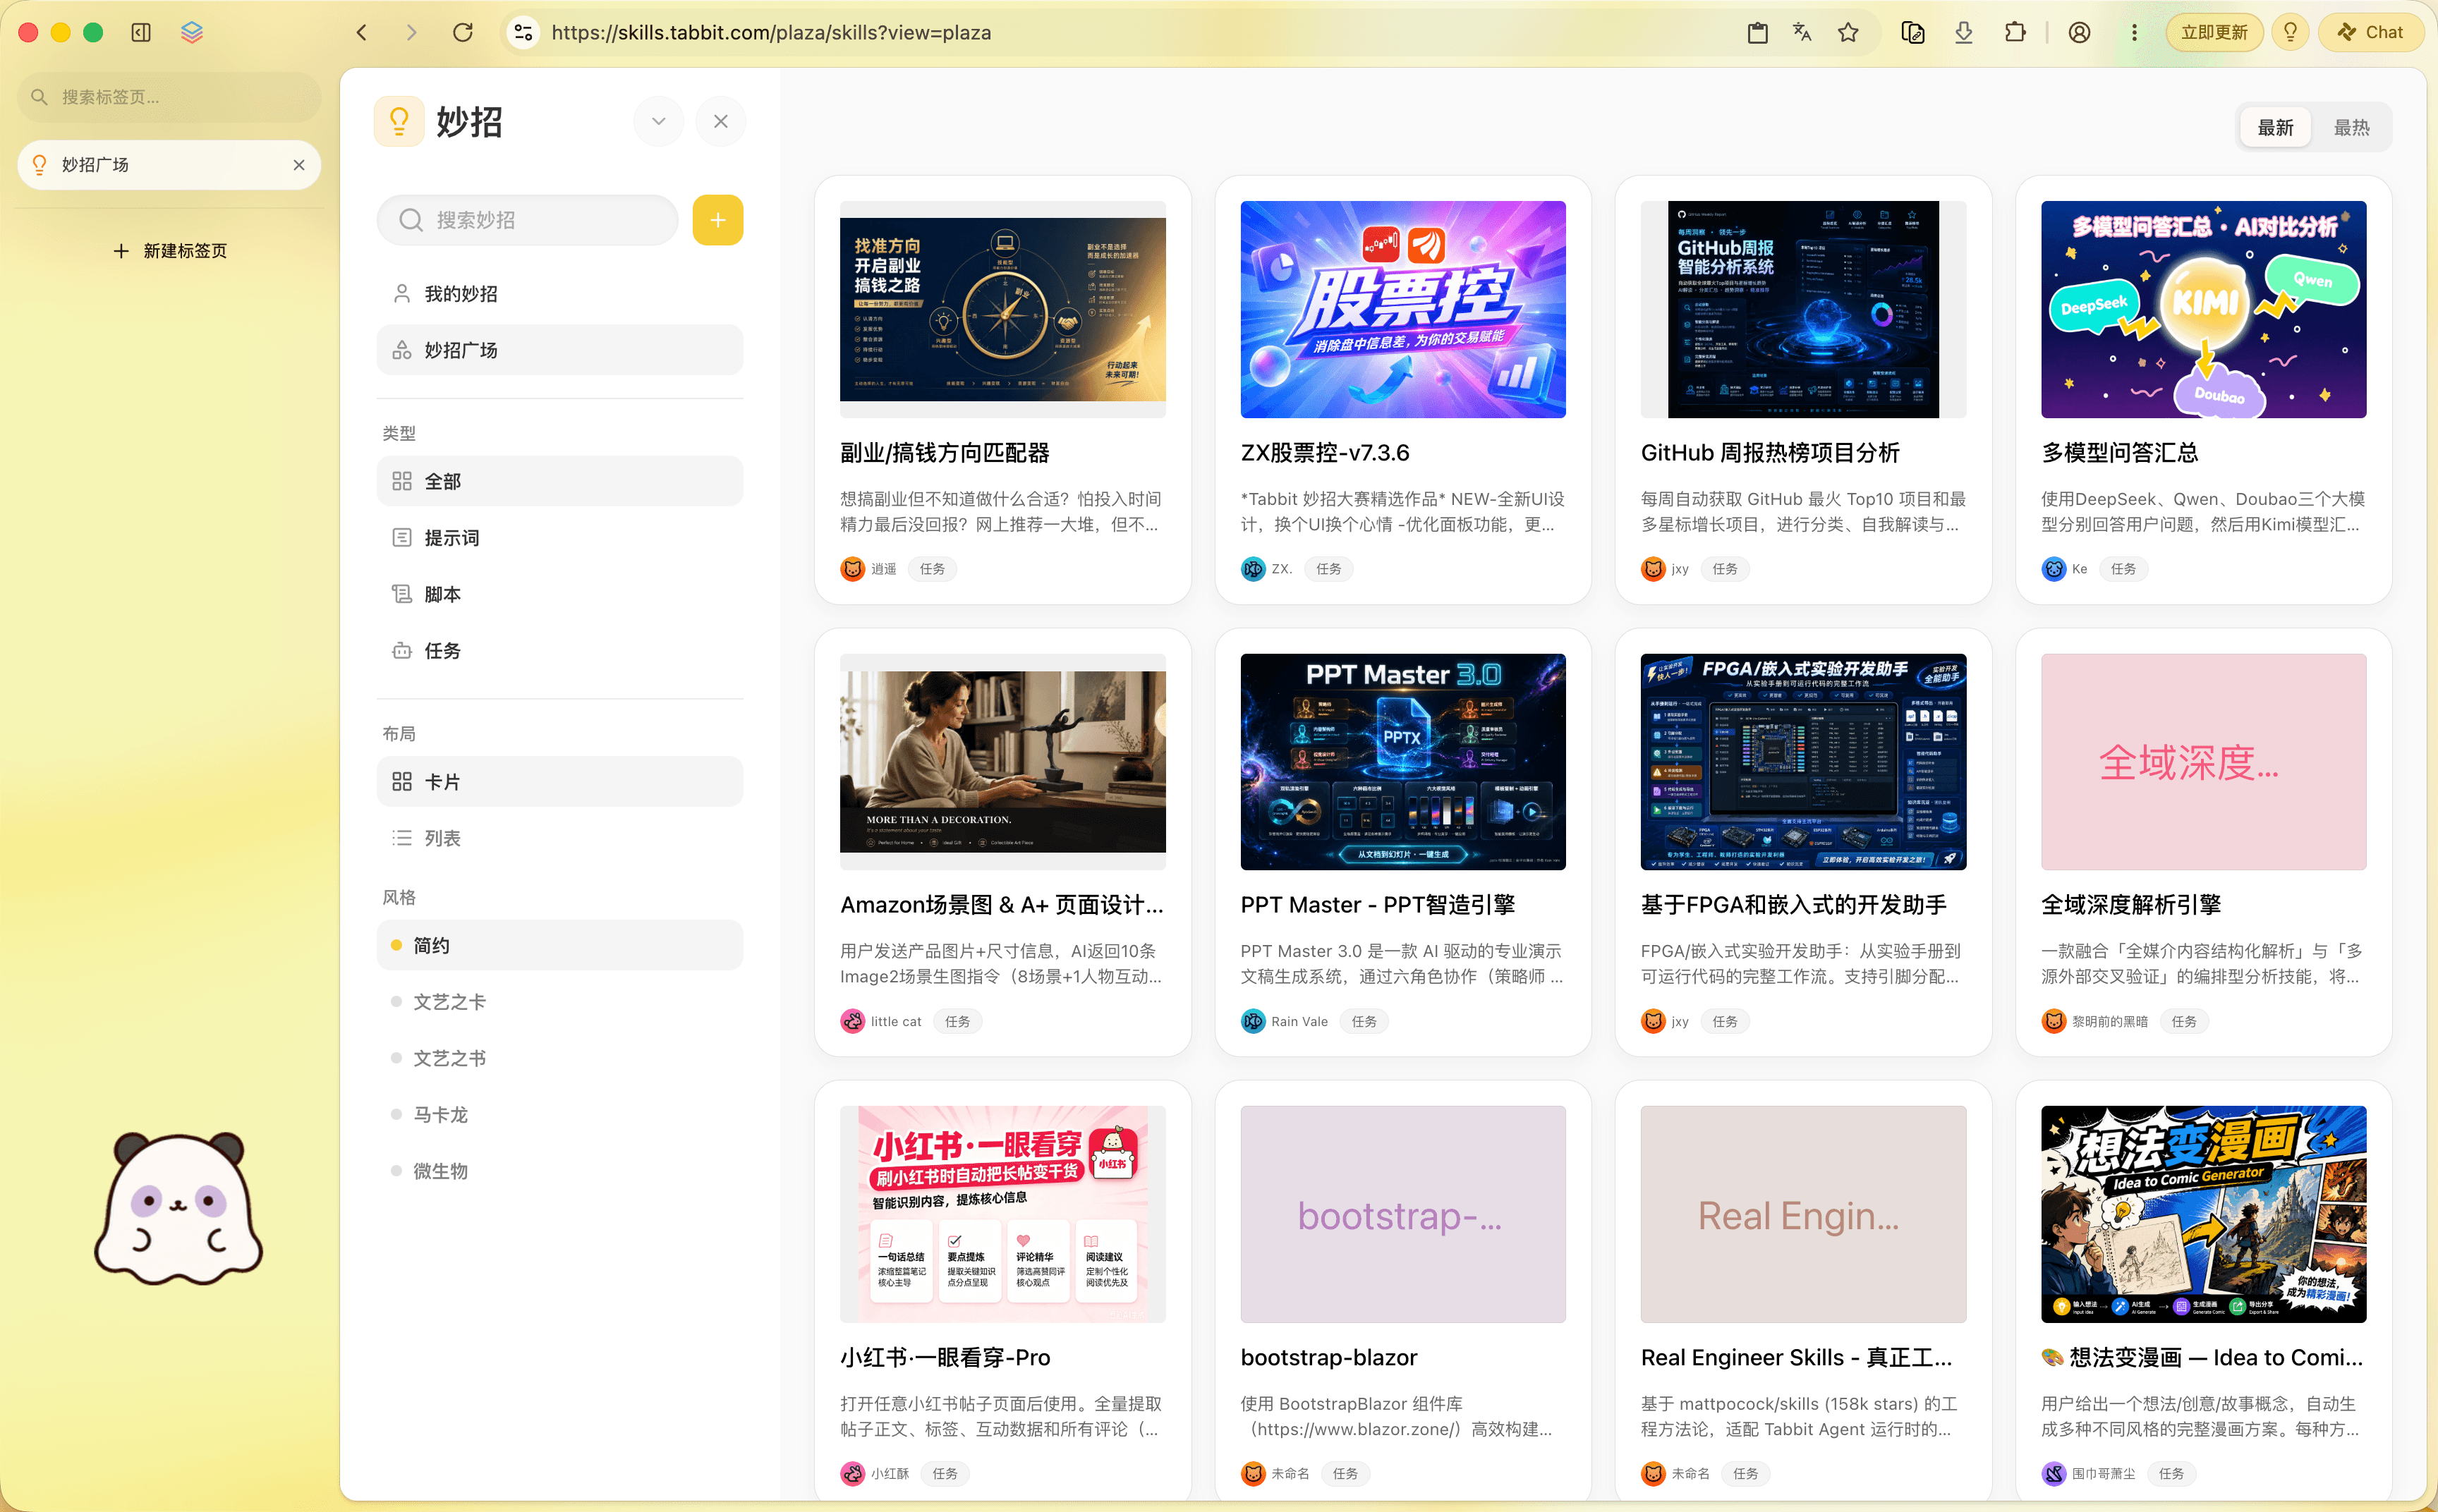Open PPT Master - PPT智造引擎 title
The width and height of the screenshot is (2438, 1512).
pyautogui.click(x=1378, y=905)
